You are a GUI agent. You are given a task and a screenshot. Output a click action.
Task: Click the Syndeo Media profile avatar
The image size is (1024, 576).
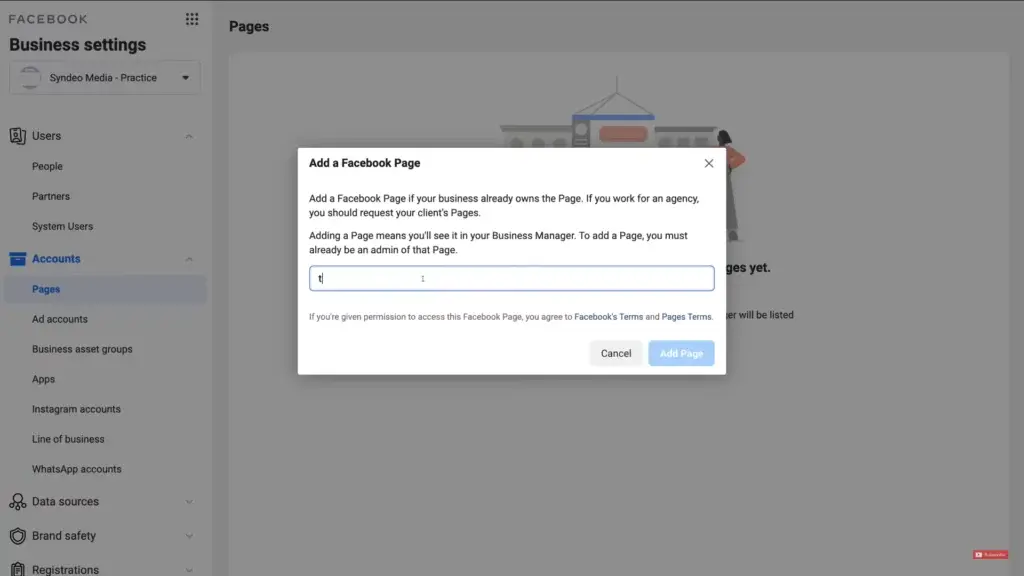[x=30, y=78]
